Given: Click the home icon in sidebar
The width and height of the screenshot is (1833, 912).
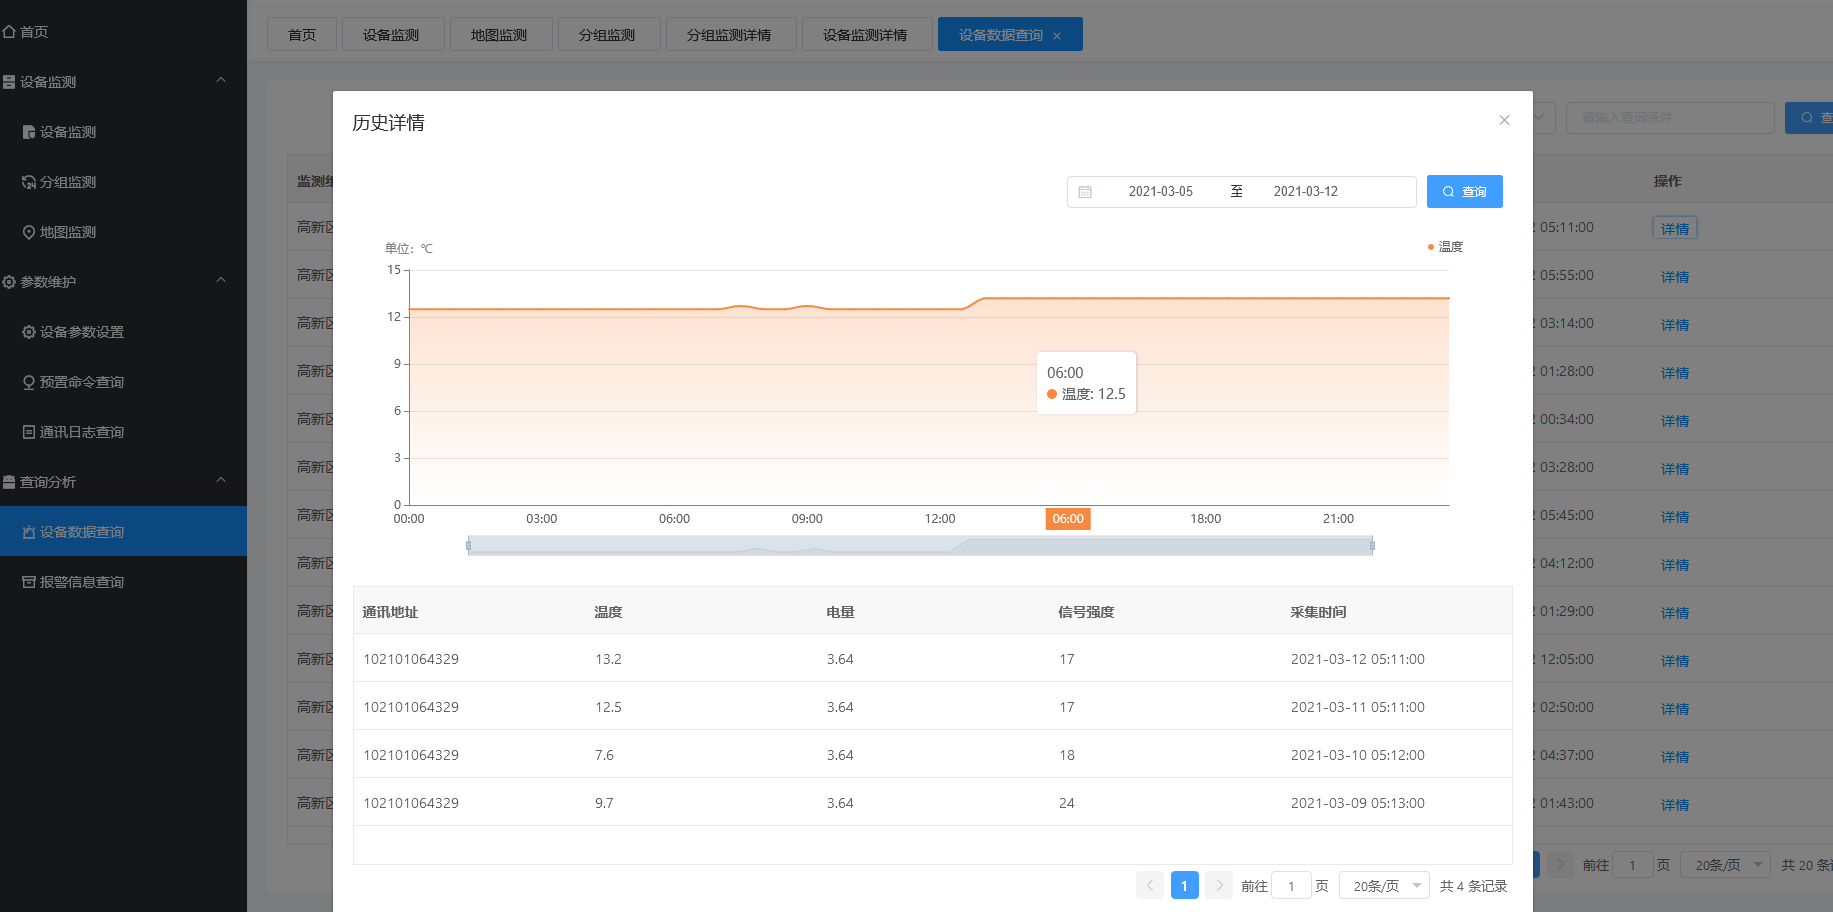Looking at the screenshot, I should tap(9, 32).
